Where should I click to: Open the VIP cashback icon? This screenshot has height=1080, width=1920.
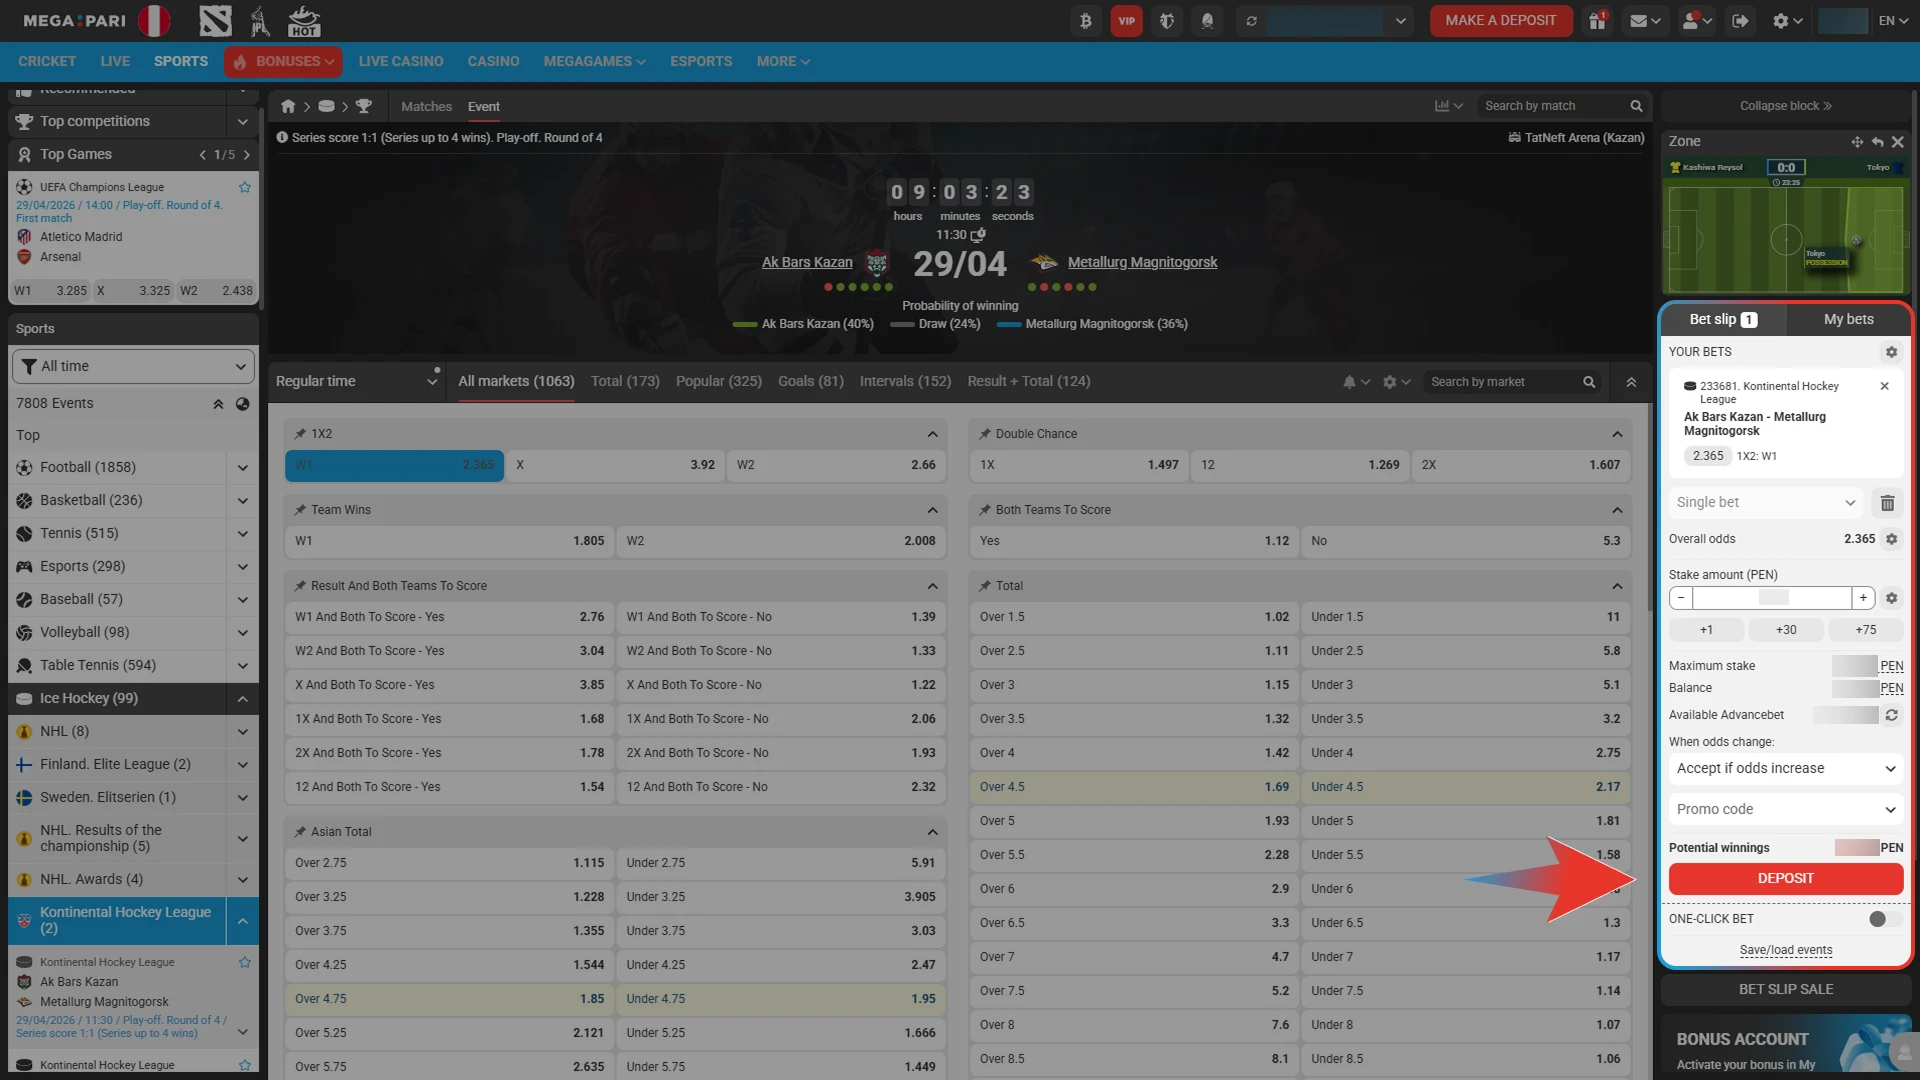[x=1127, y=21]
